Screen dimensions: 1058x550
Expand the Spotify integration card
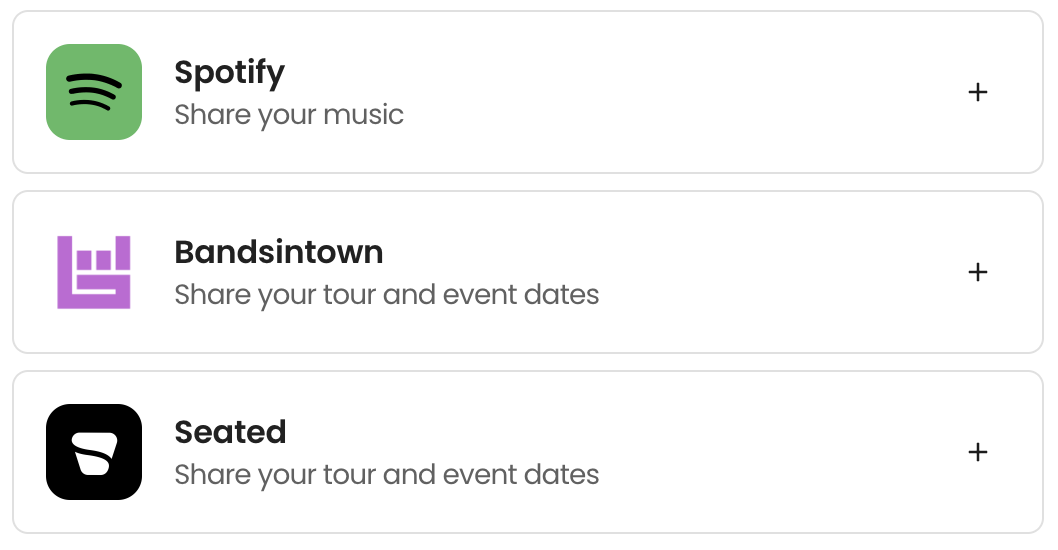coord(528,92)
